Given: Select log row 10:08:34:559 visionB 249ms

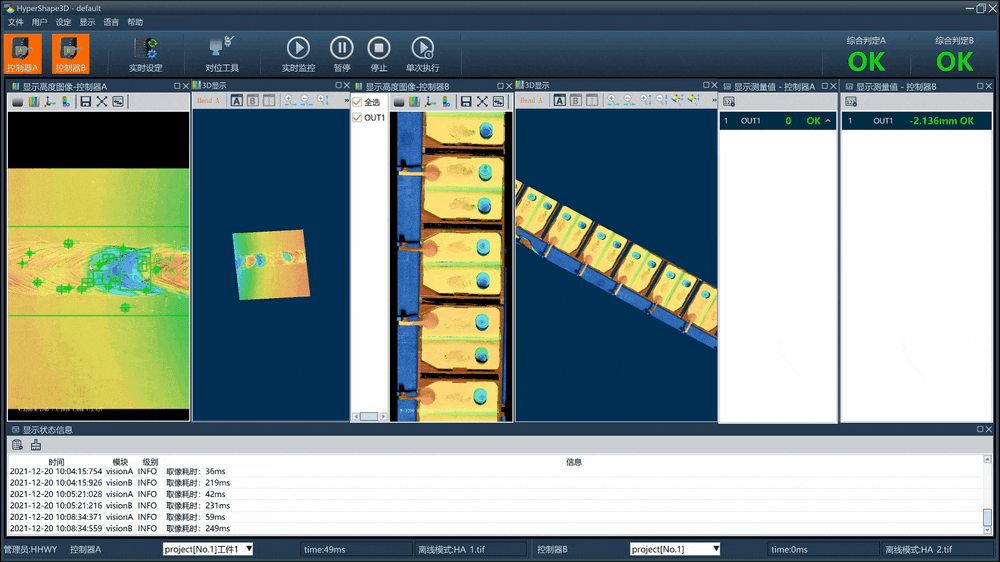Looking at the screenshot, I should (495, 528).
